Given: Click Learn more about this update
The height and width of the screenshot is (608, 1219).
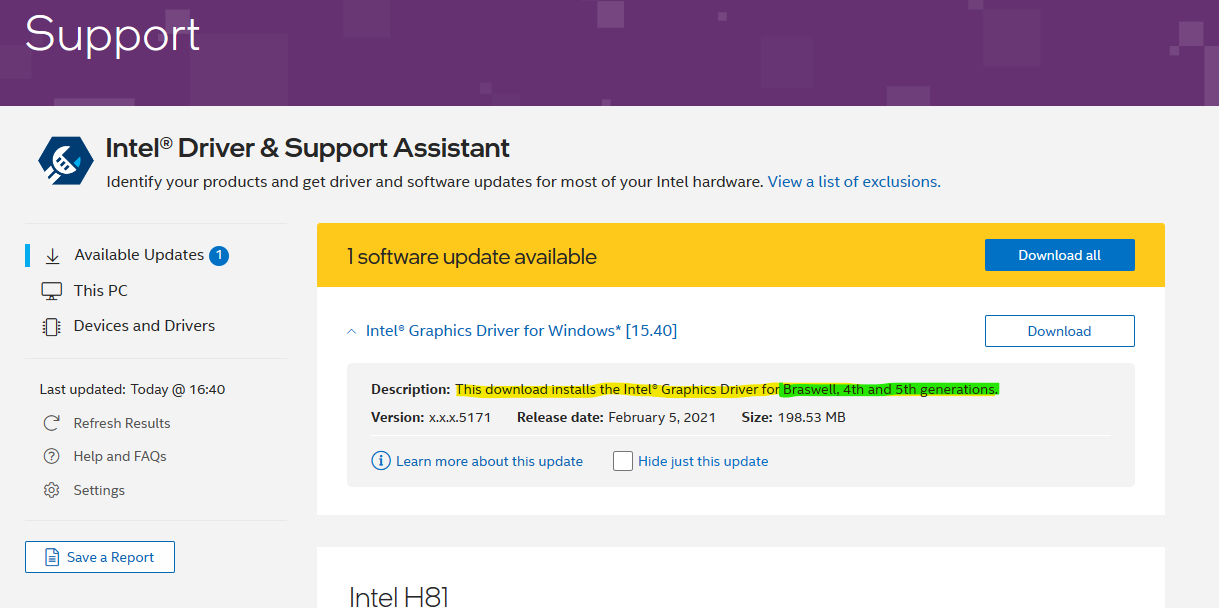Looking at the screenshot, I should [x=489, y=460].
